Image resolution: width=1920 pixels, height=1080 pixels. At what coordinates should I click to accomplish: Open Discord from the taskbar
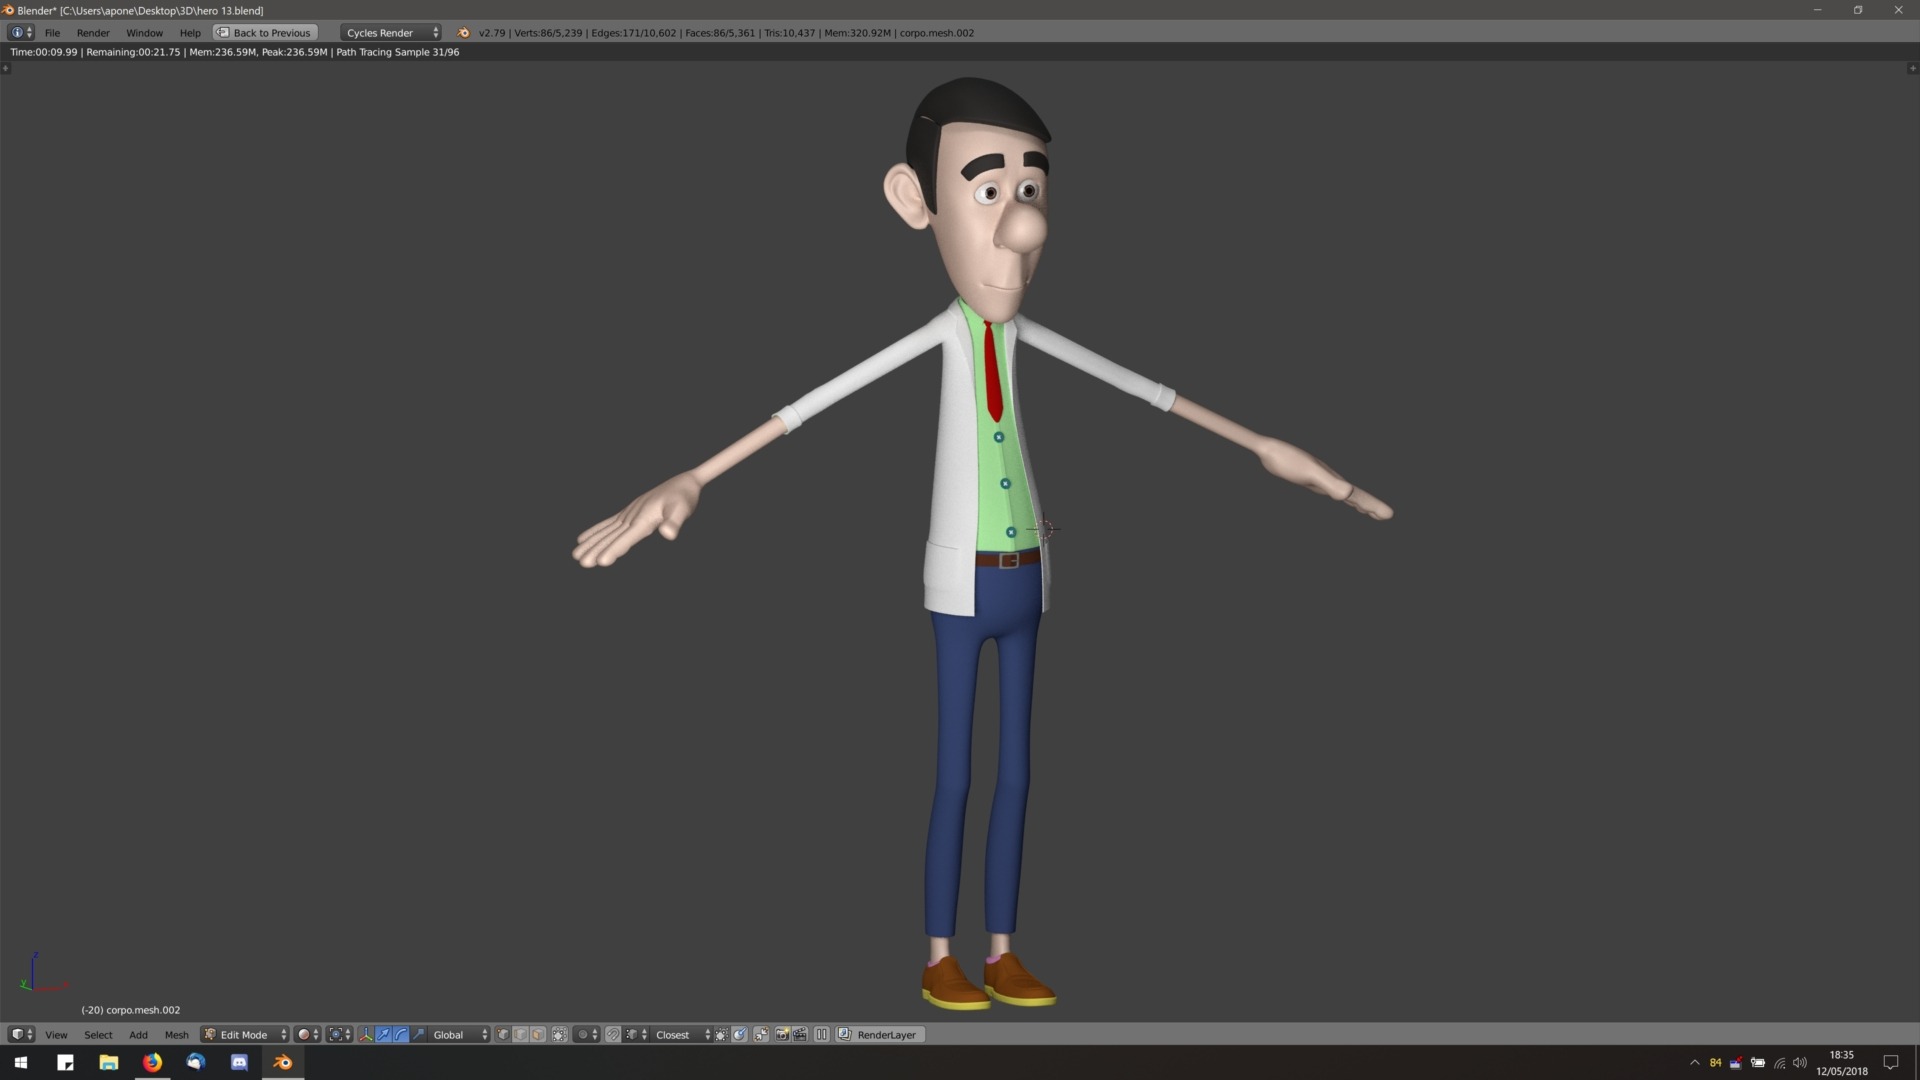click(x=239, y=1062)
